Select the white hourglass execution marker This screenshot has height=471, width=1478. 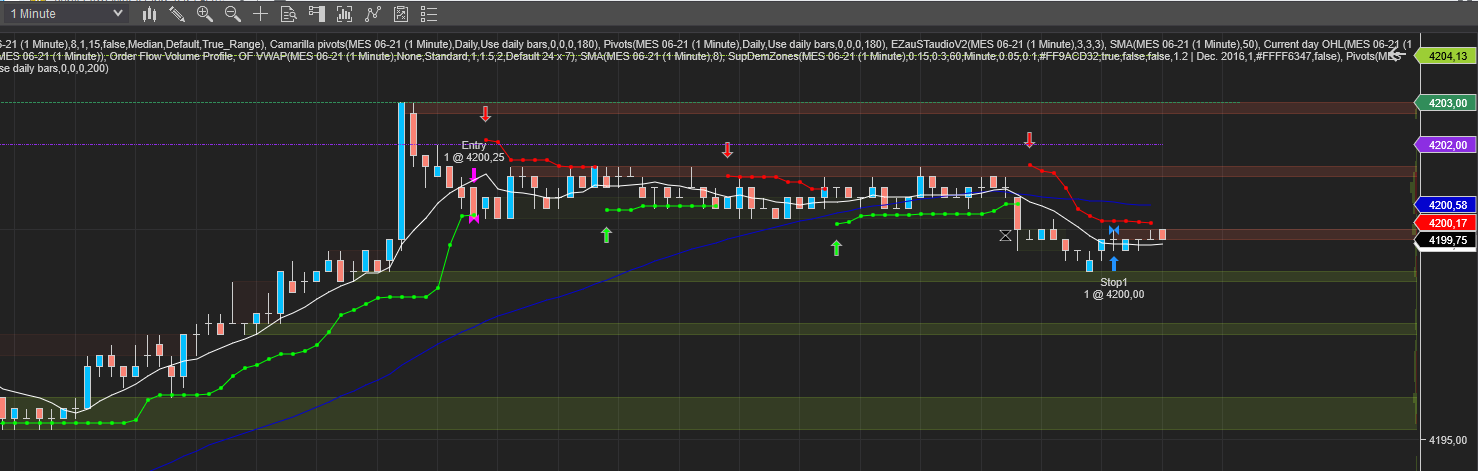(1006, 235)
